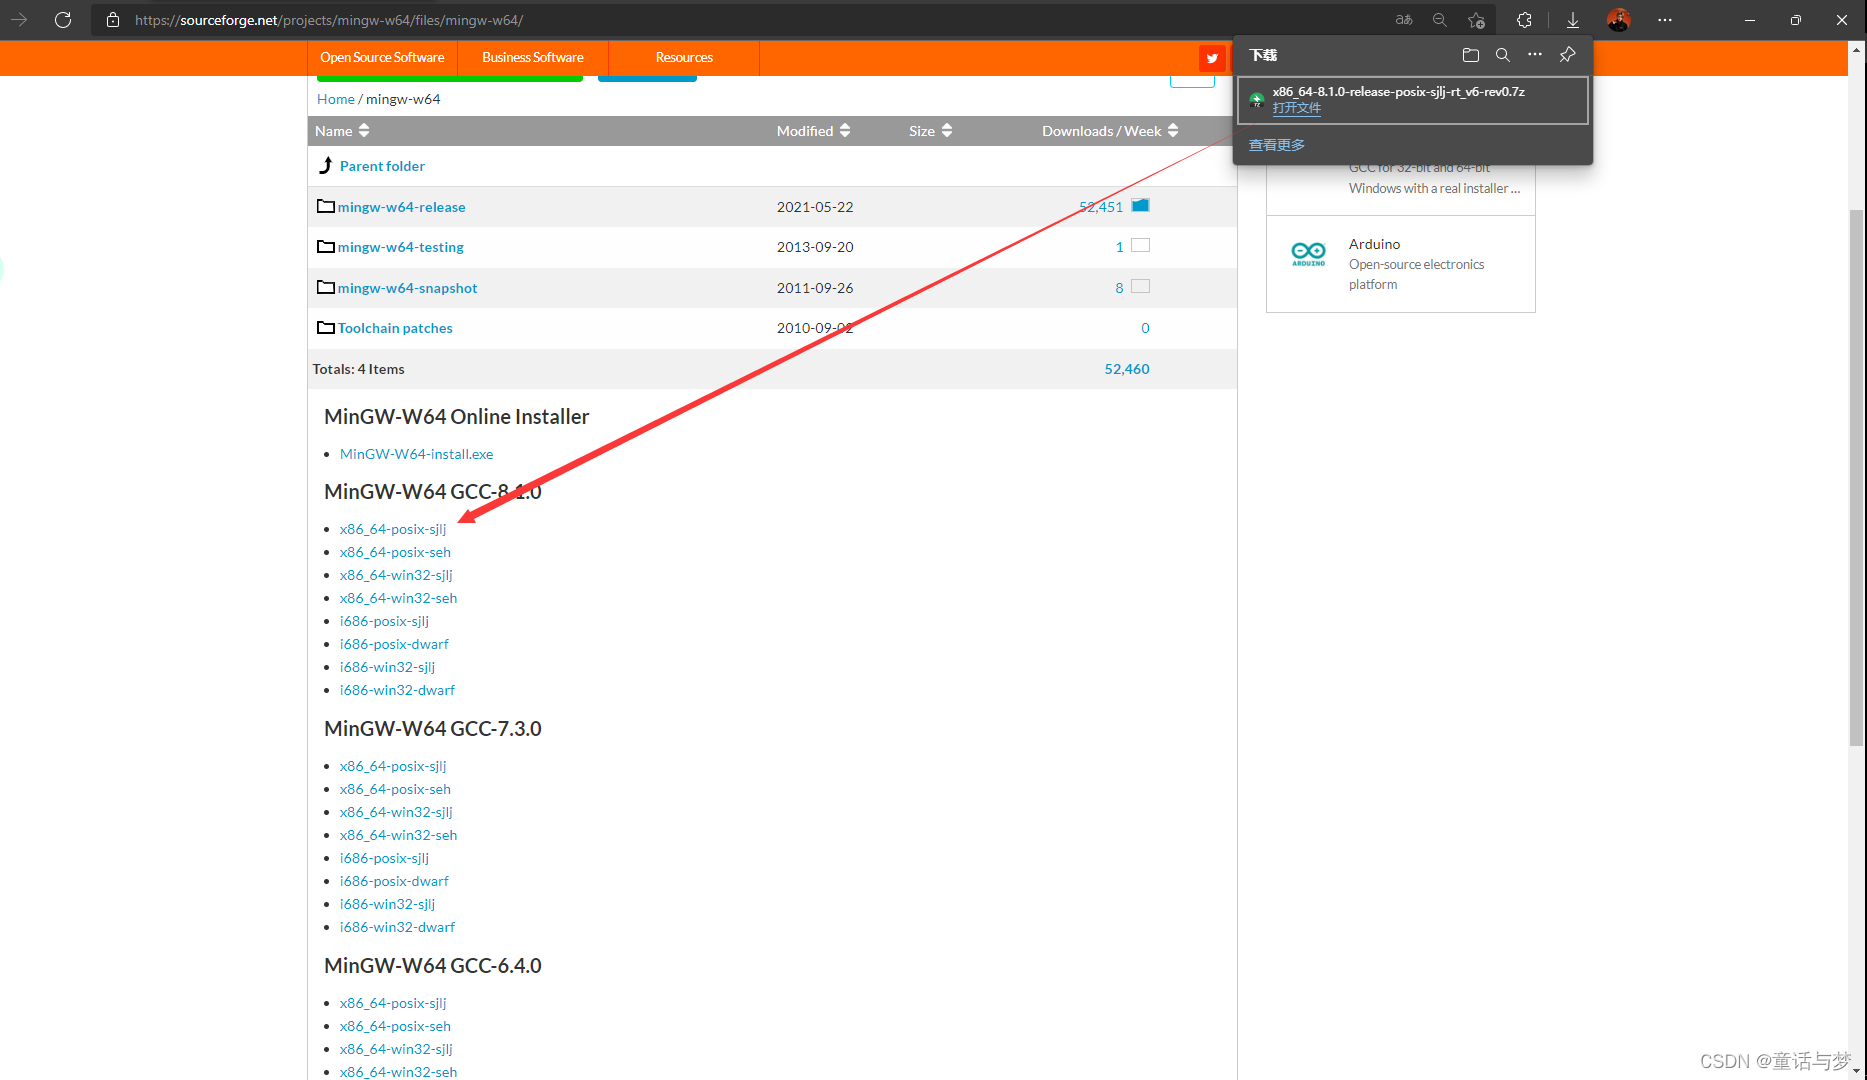The width and height of the screenshot is (1867, 1080).
Task: Click the Toolchain patches folder icon
Action: pyautogui.click(x=326, y=327)
